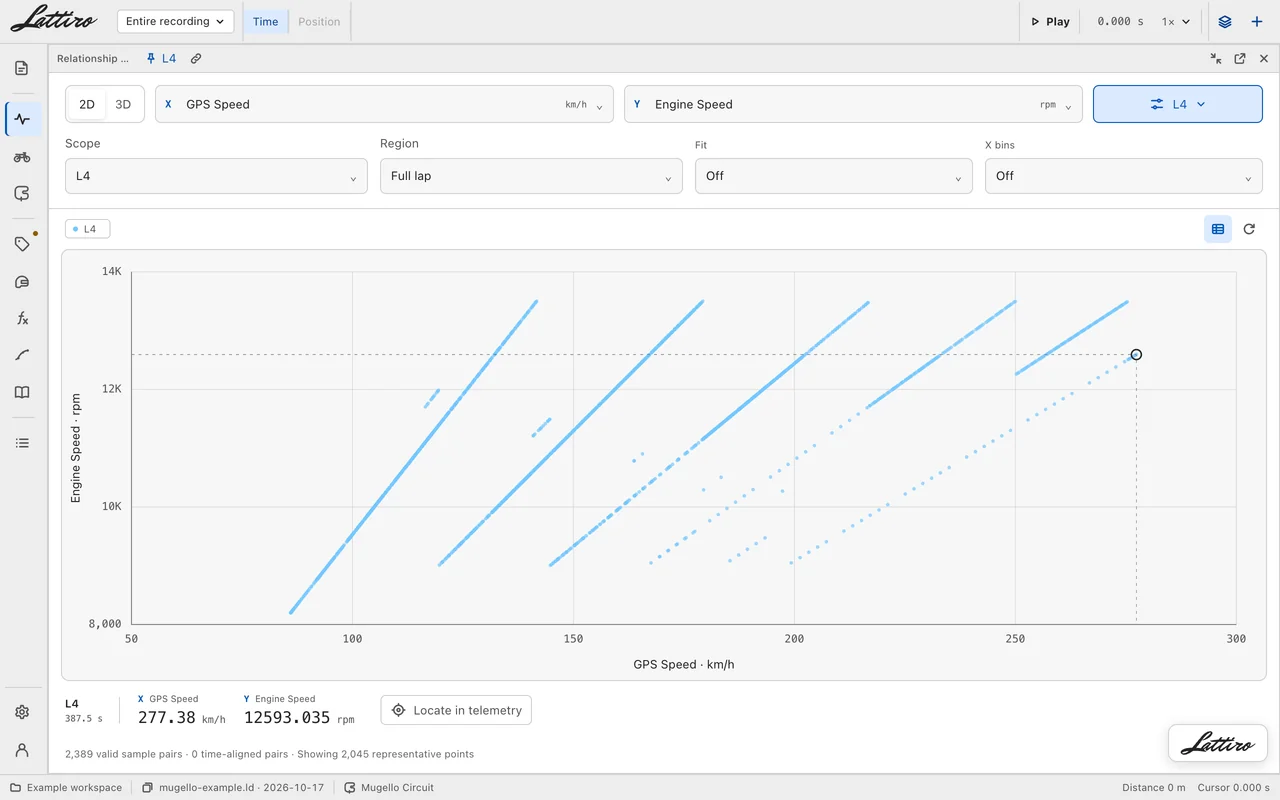
Task: Click Example workspace in the status bar
Action: pyautogui.click(x=66, y=788)
